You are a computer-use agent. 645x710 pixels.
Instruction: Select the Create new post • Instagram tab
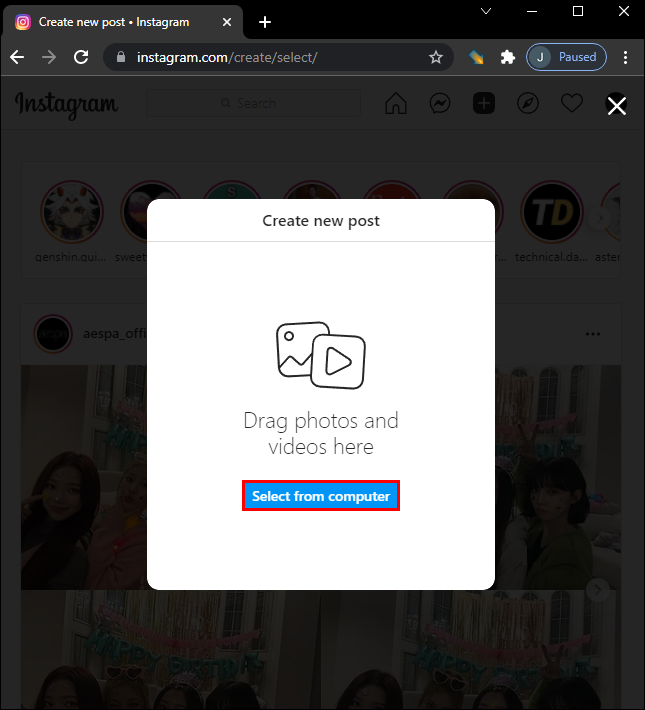(122, 22)
